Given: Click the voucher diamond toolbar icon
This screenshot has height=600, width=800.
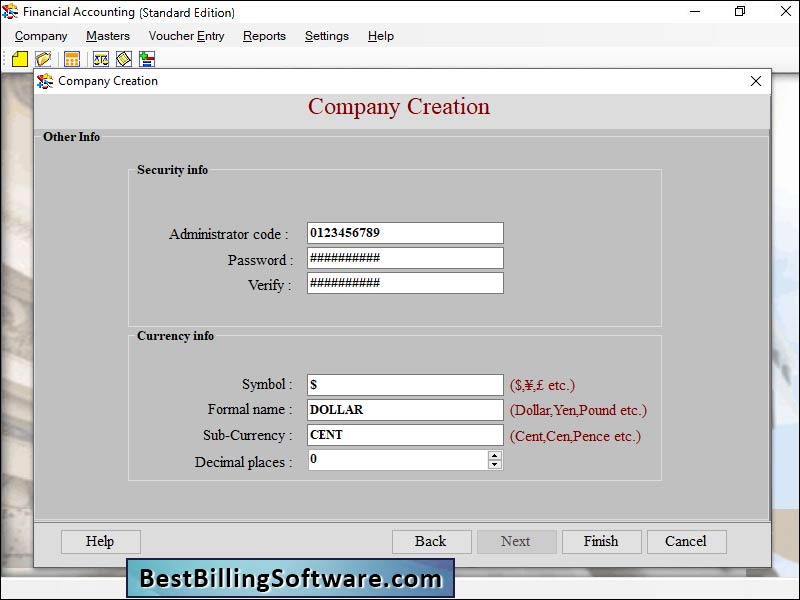Looking at the screenshot, I should [122, 59].
